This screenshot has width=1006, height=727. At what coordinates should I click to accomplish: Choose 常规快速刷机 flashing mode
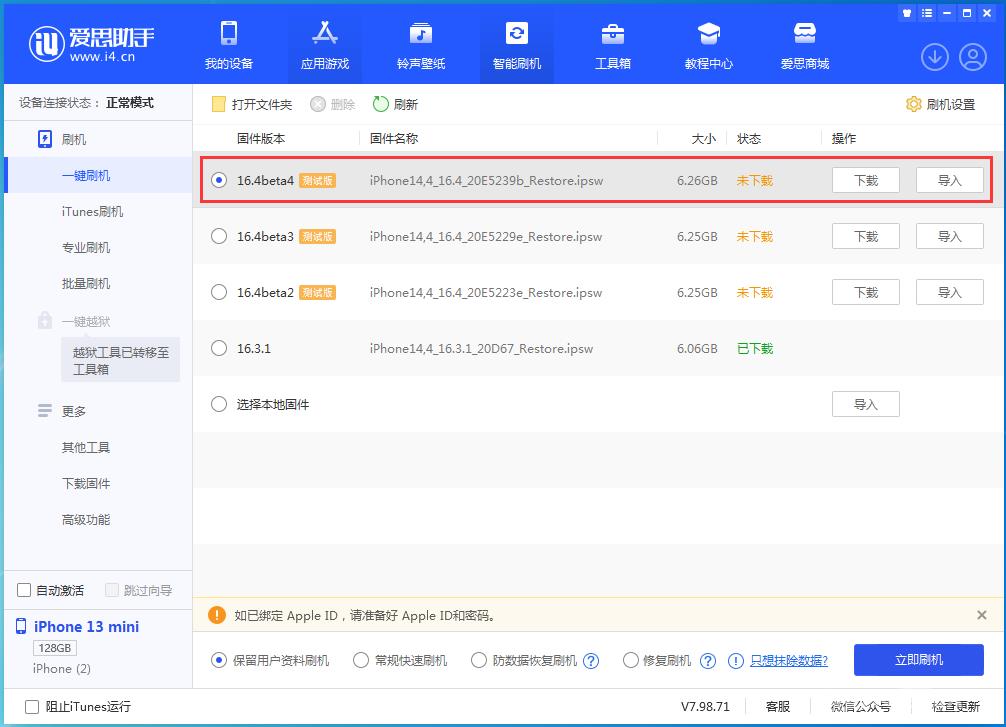[360, 660]
